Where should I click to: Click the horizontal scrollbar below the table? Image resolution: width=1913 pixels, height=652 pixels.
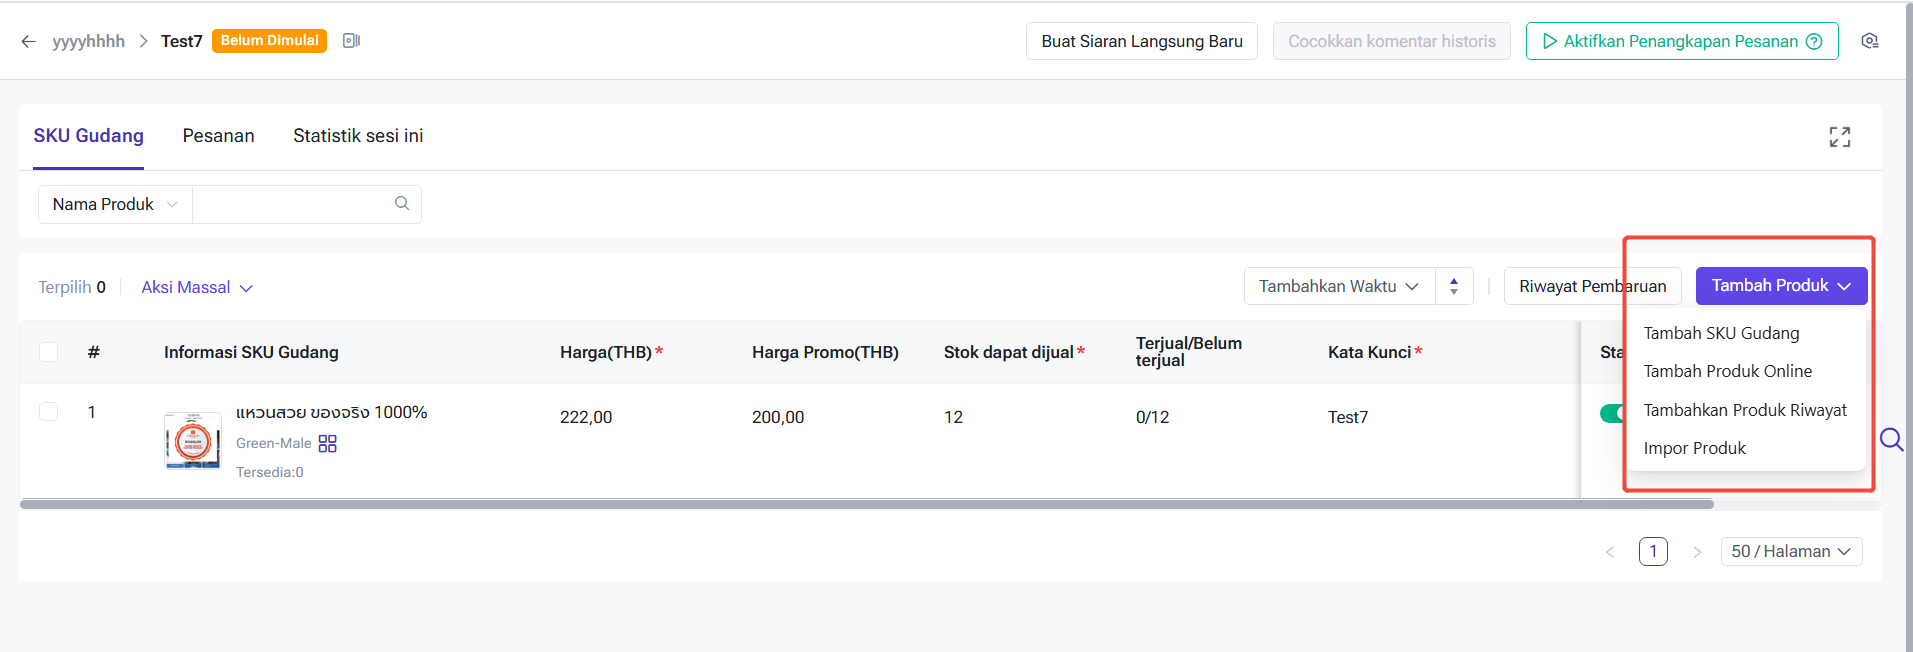coord(866,504)
